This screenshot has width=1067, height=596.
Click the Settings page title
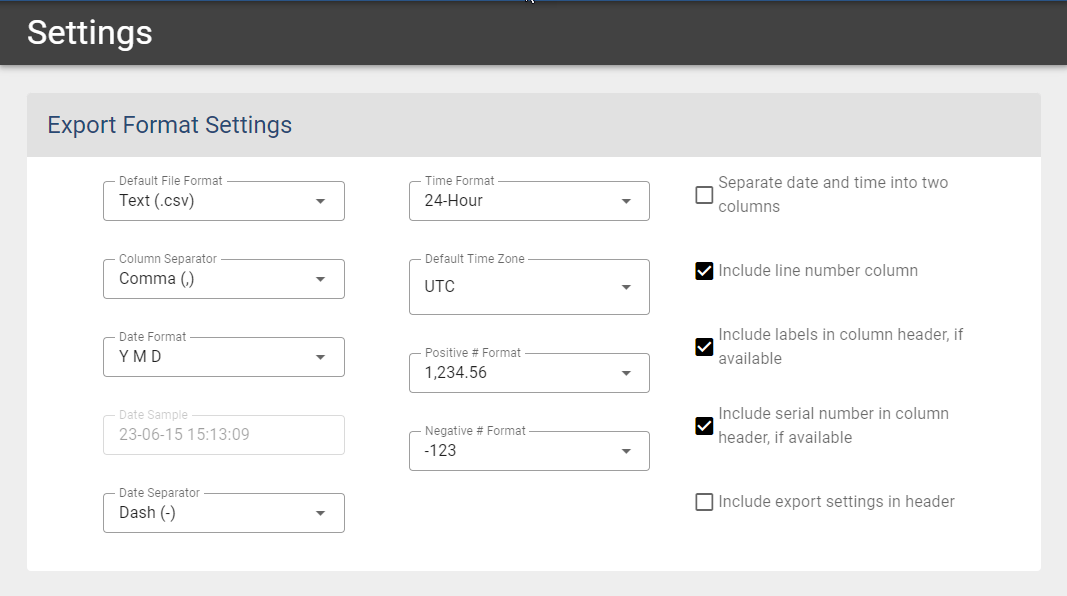90,33
